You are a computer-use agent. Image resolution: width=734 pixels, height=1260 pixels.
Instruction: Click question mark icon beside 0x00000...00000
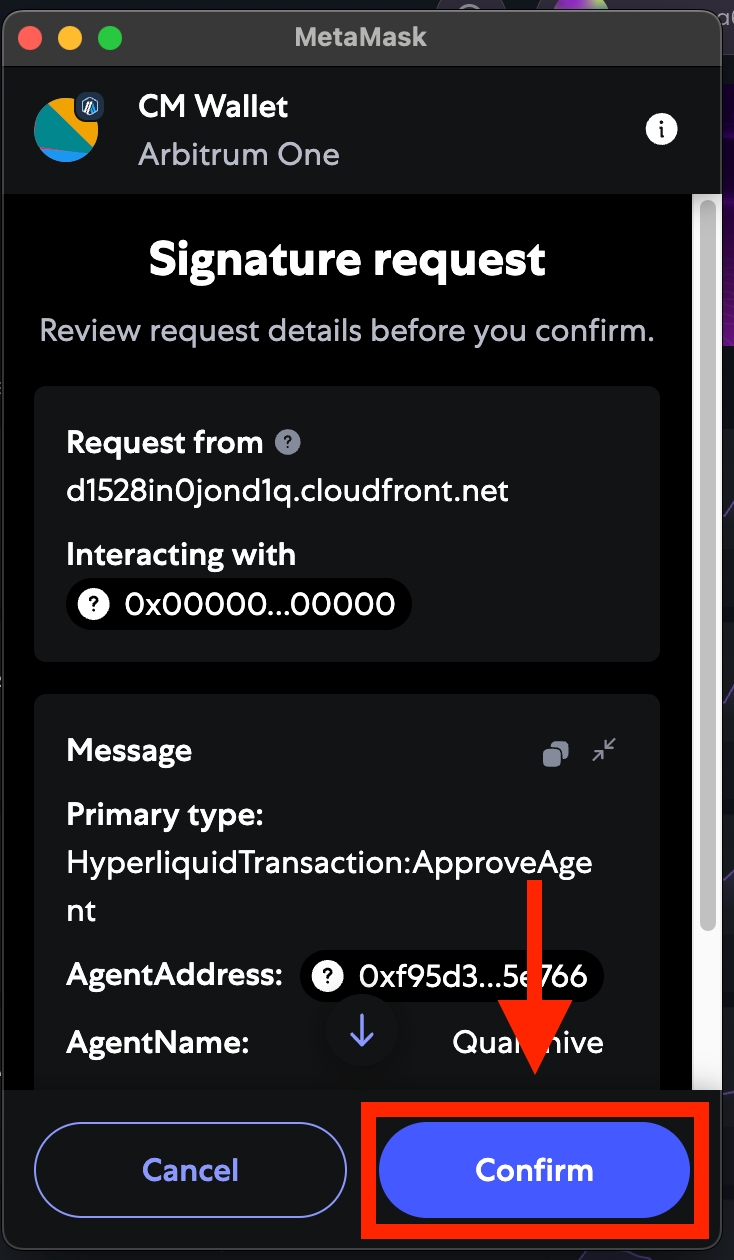pyautogui.click(x=94, y=604)
